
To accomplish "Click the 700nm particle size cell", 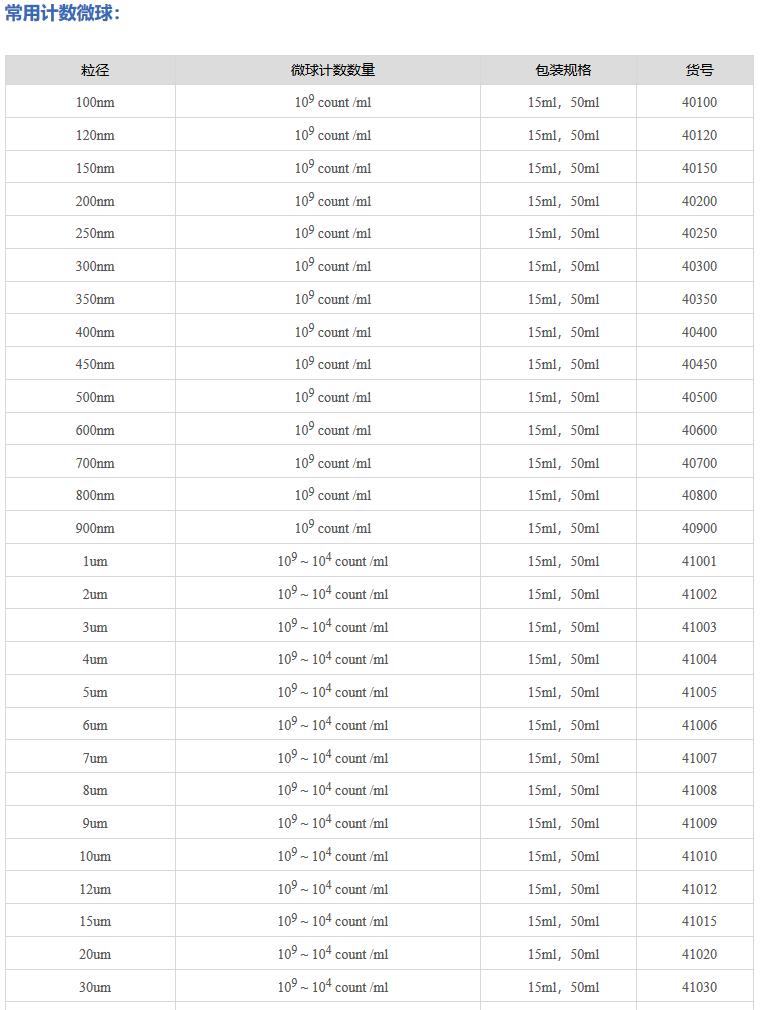I will (95, 463).
